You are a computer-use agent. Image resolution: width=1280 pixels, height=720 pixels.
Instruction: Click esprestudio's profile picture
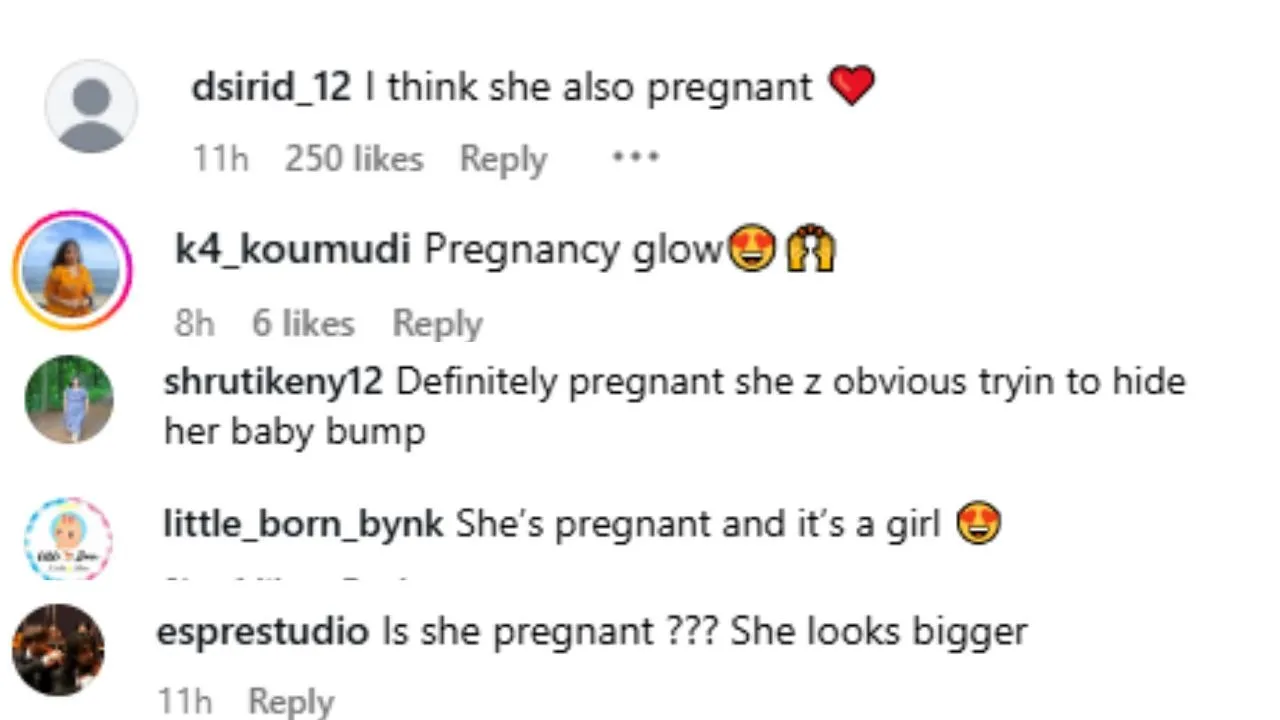(x=58, y=650)
